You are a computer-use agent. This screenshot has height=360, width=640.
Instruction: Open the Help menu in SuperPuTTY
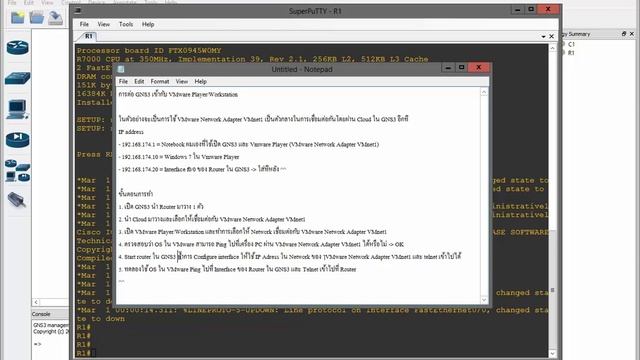[148, 24]
